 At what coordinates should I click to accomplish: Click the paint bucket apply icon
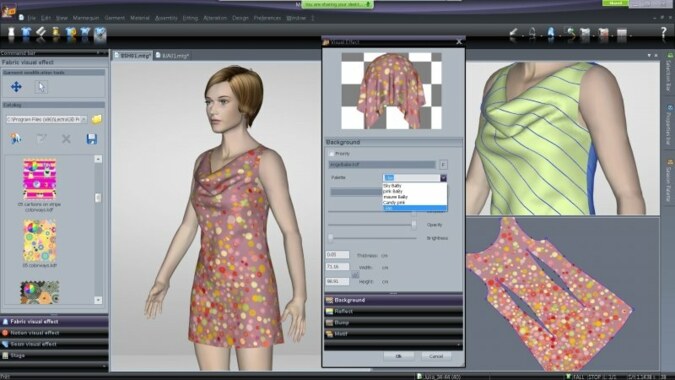click(16, 139)
